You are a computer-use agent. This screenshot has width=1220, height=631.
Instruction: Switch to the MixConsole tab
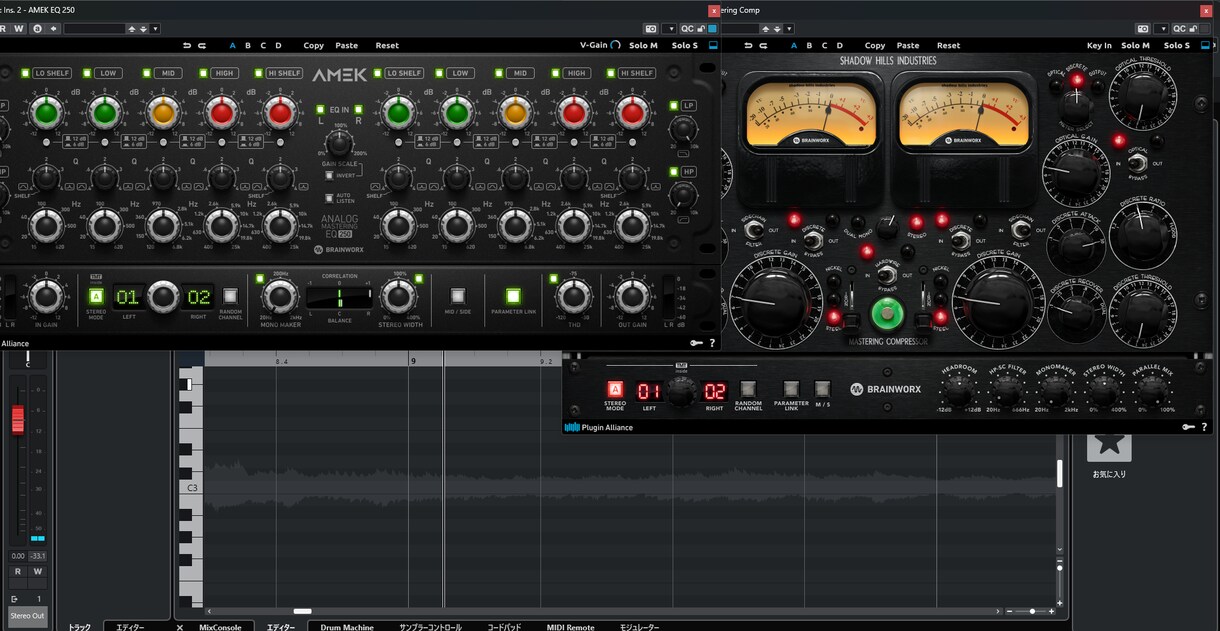point(220,627)
